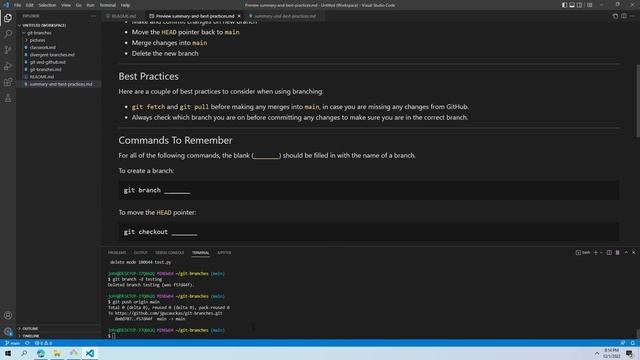Screen dimensions: 640x360
Task: Split the terminal pane
Action: tap(609, 253)
